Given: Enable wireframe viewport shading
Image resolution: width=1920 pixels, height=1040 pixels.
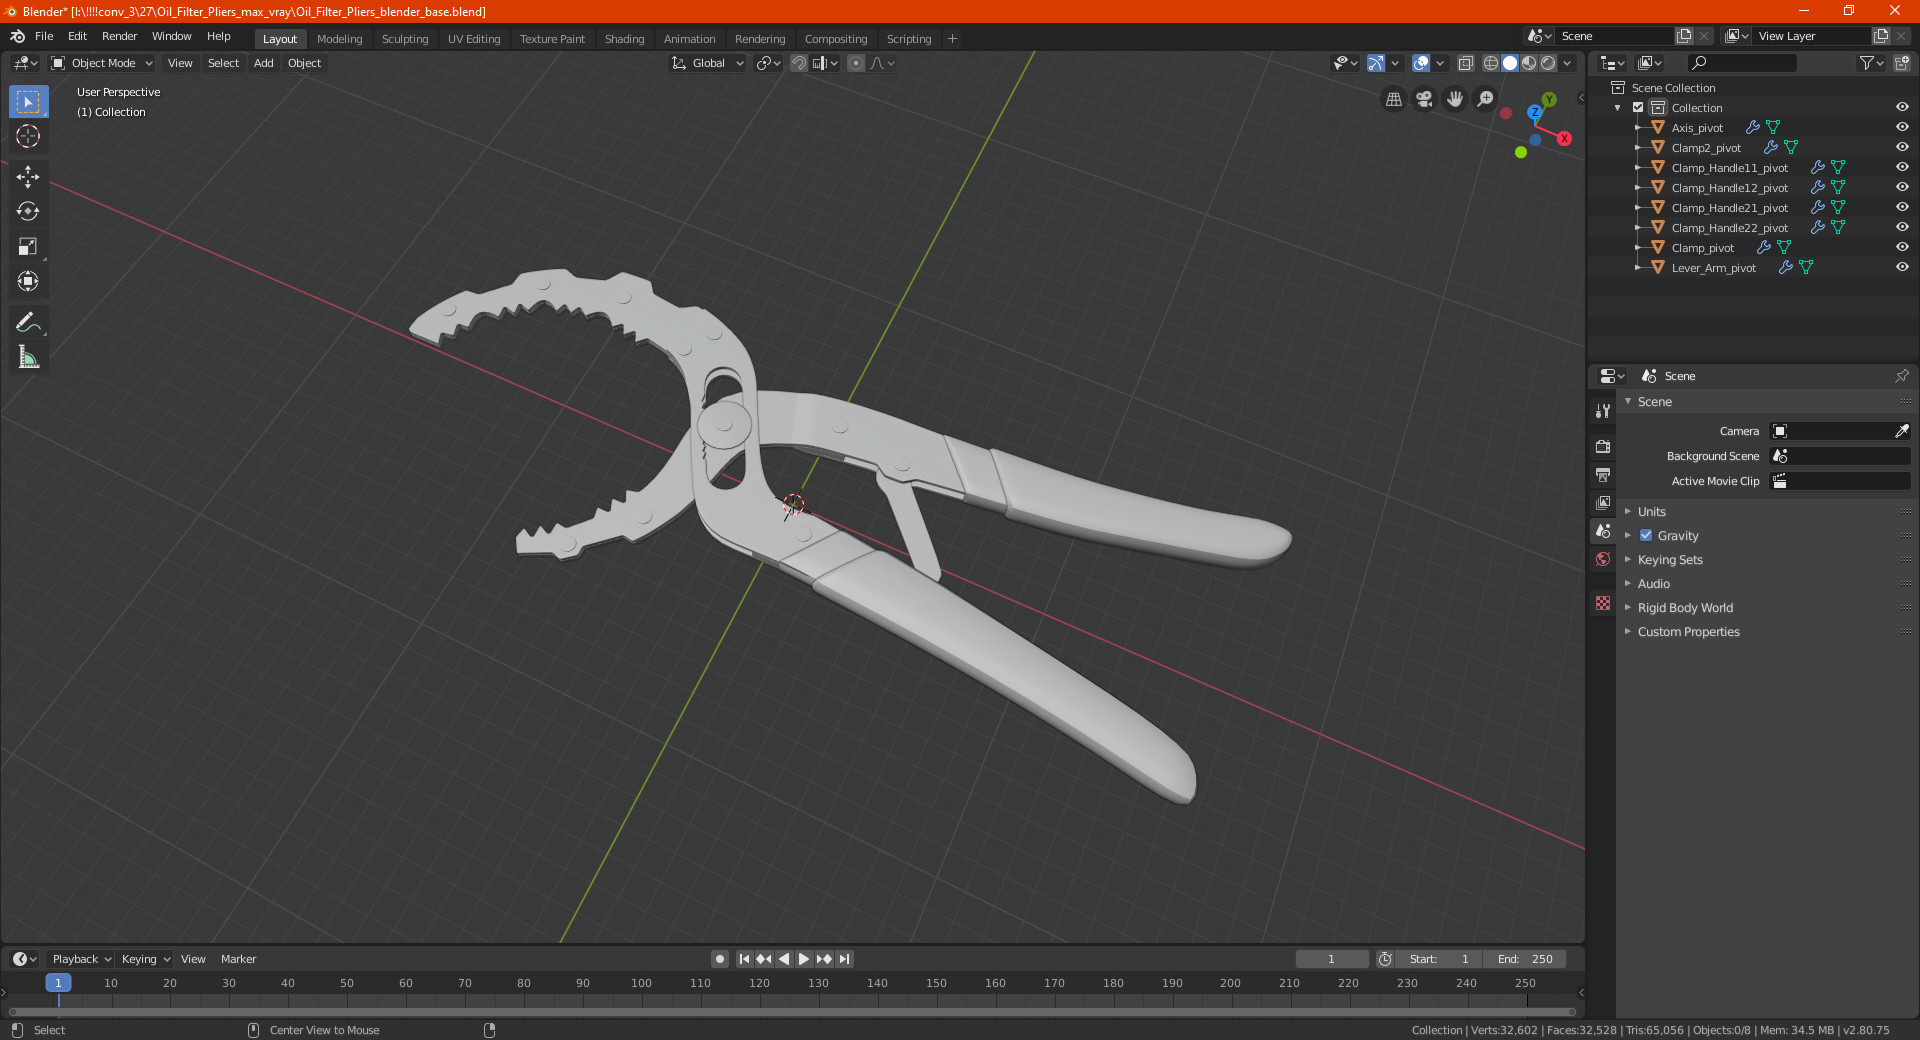Looking at the screenshot, I should 1491,63.
